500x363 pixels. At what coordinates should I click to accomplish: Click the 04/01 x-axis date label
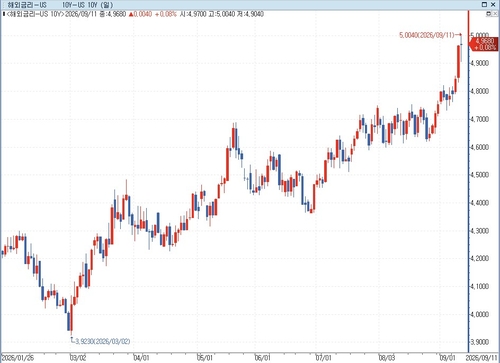[x=141, y=358]
